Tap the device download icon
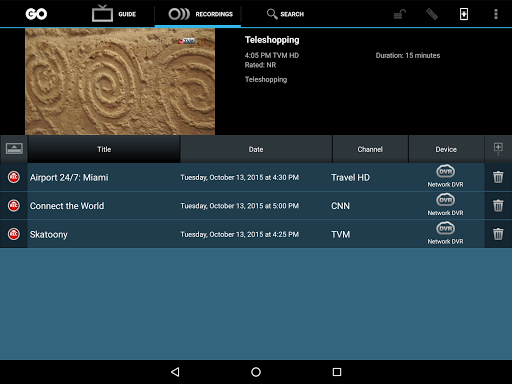The height and width of the screenshot is (384, 512). 464,14
